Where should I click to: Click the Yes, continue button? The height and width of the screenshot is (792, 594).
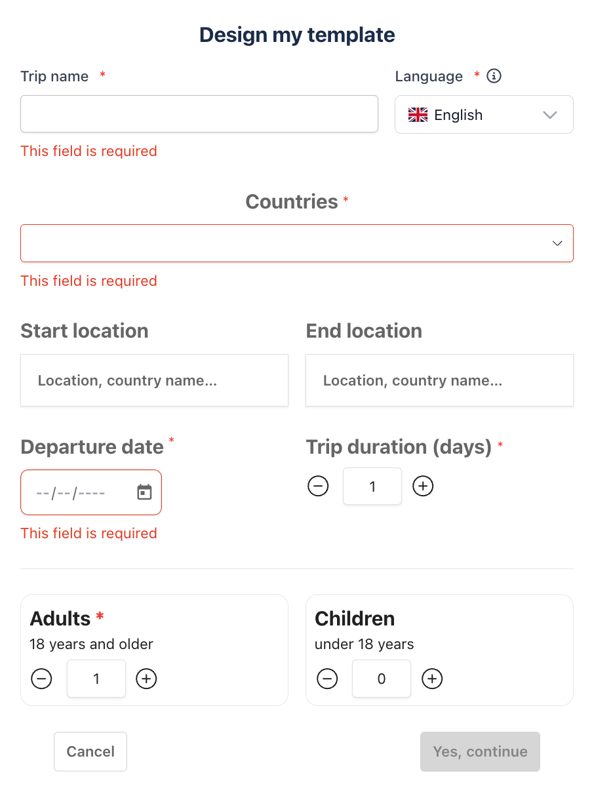tap(480, 752)
